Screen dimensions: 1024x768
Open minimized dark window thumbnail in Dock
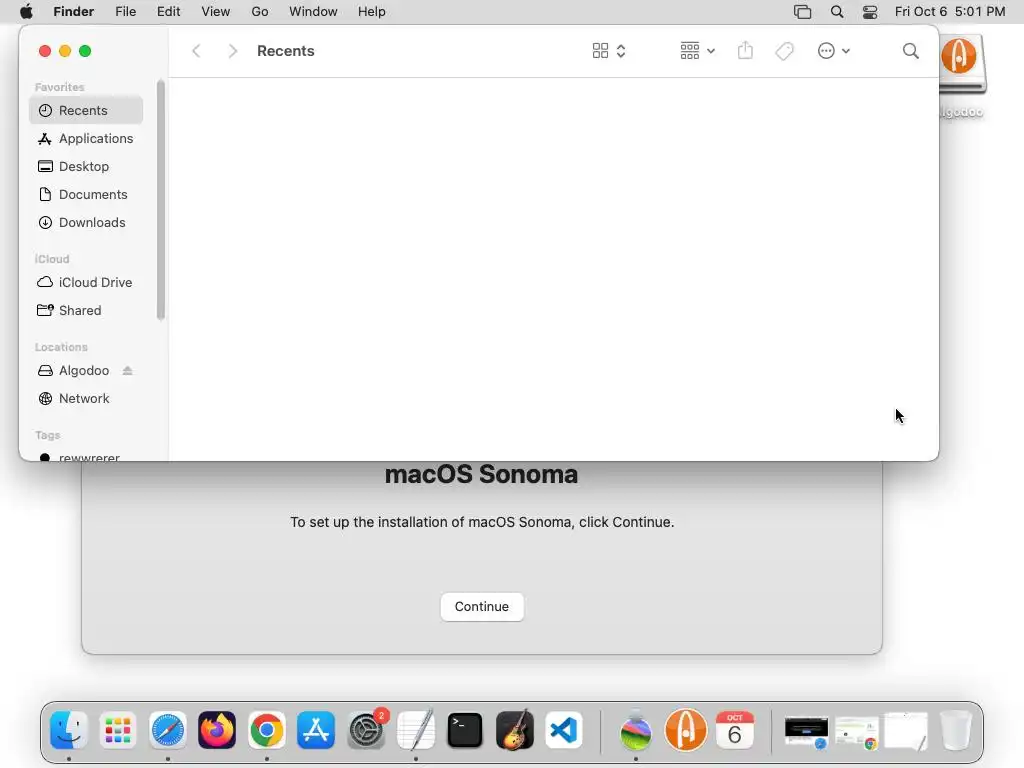click(x=807, y=732)
